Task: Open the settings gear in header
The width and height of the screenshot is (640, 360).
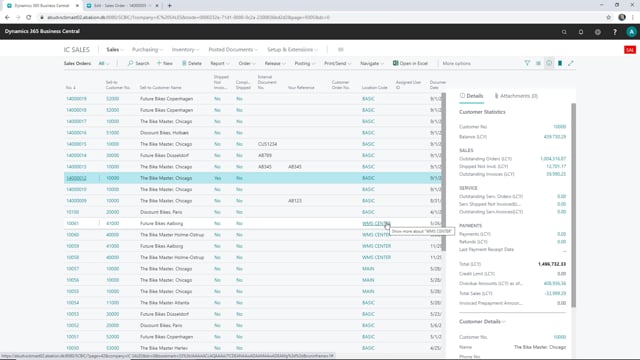Action: [598, 32]
